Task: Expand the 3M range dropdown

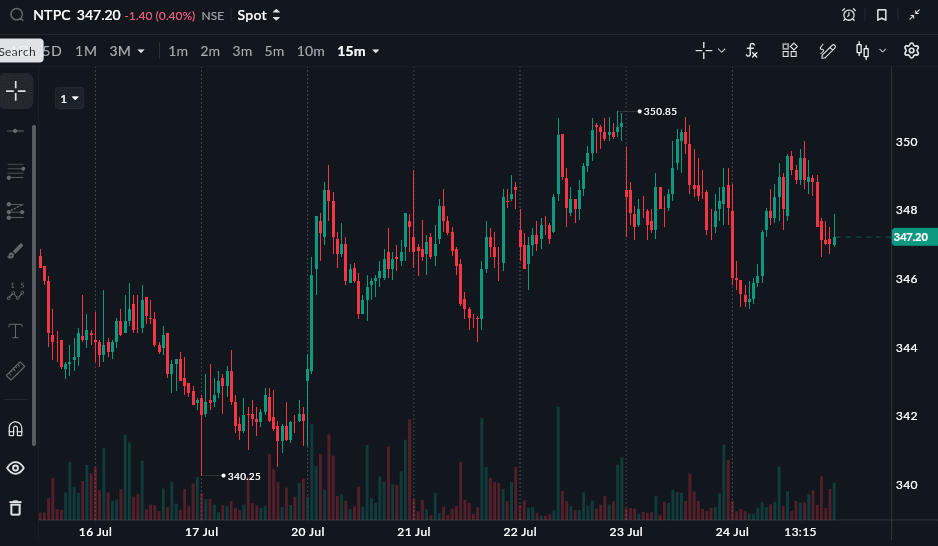Action: click(x=127, y=51)
